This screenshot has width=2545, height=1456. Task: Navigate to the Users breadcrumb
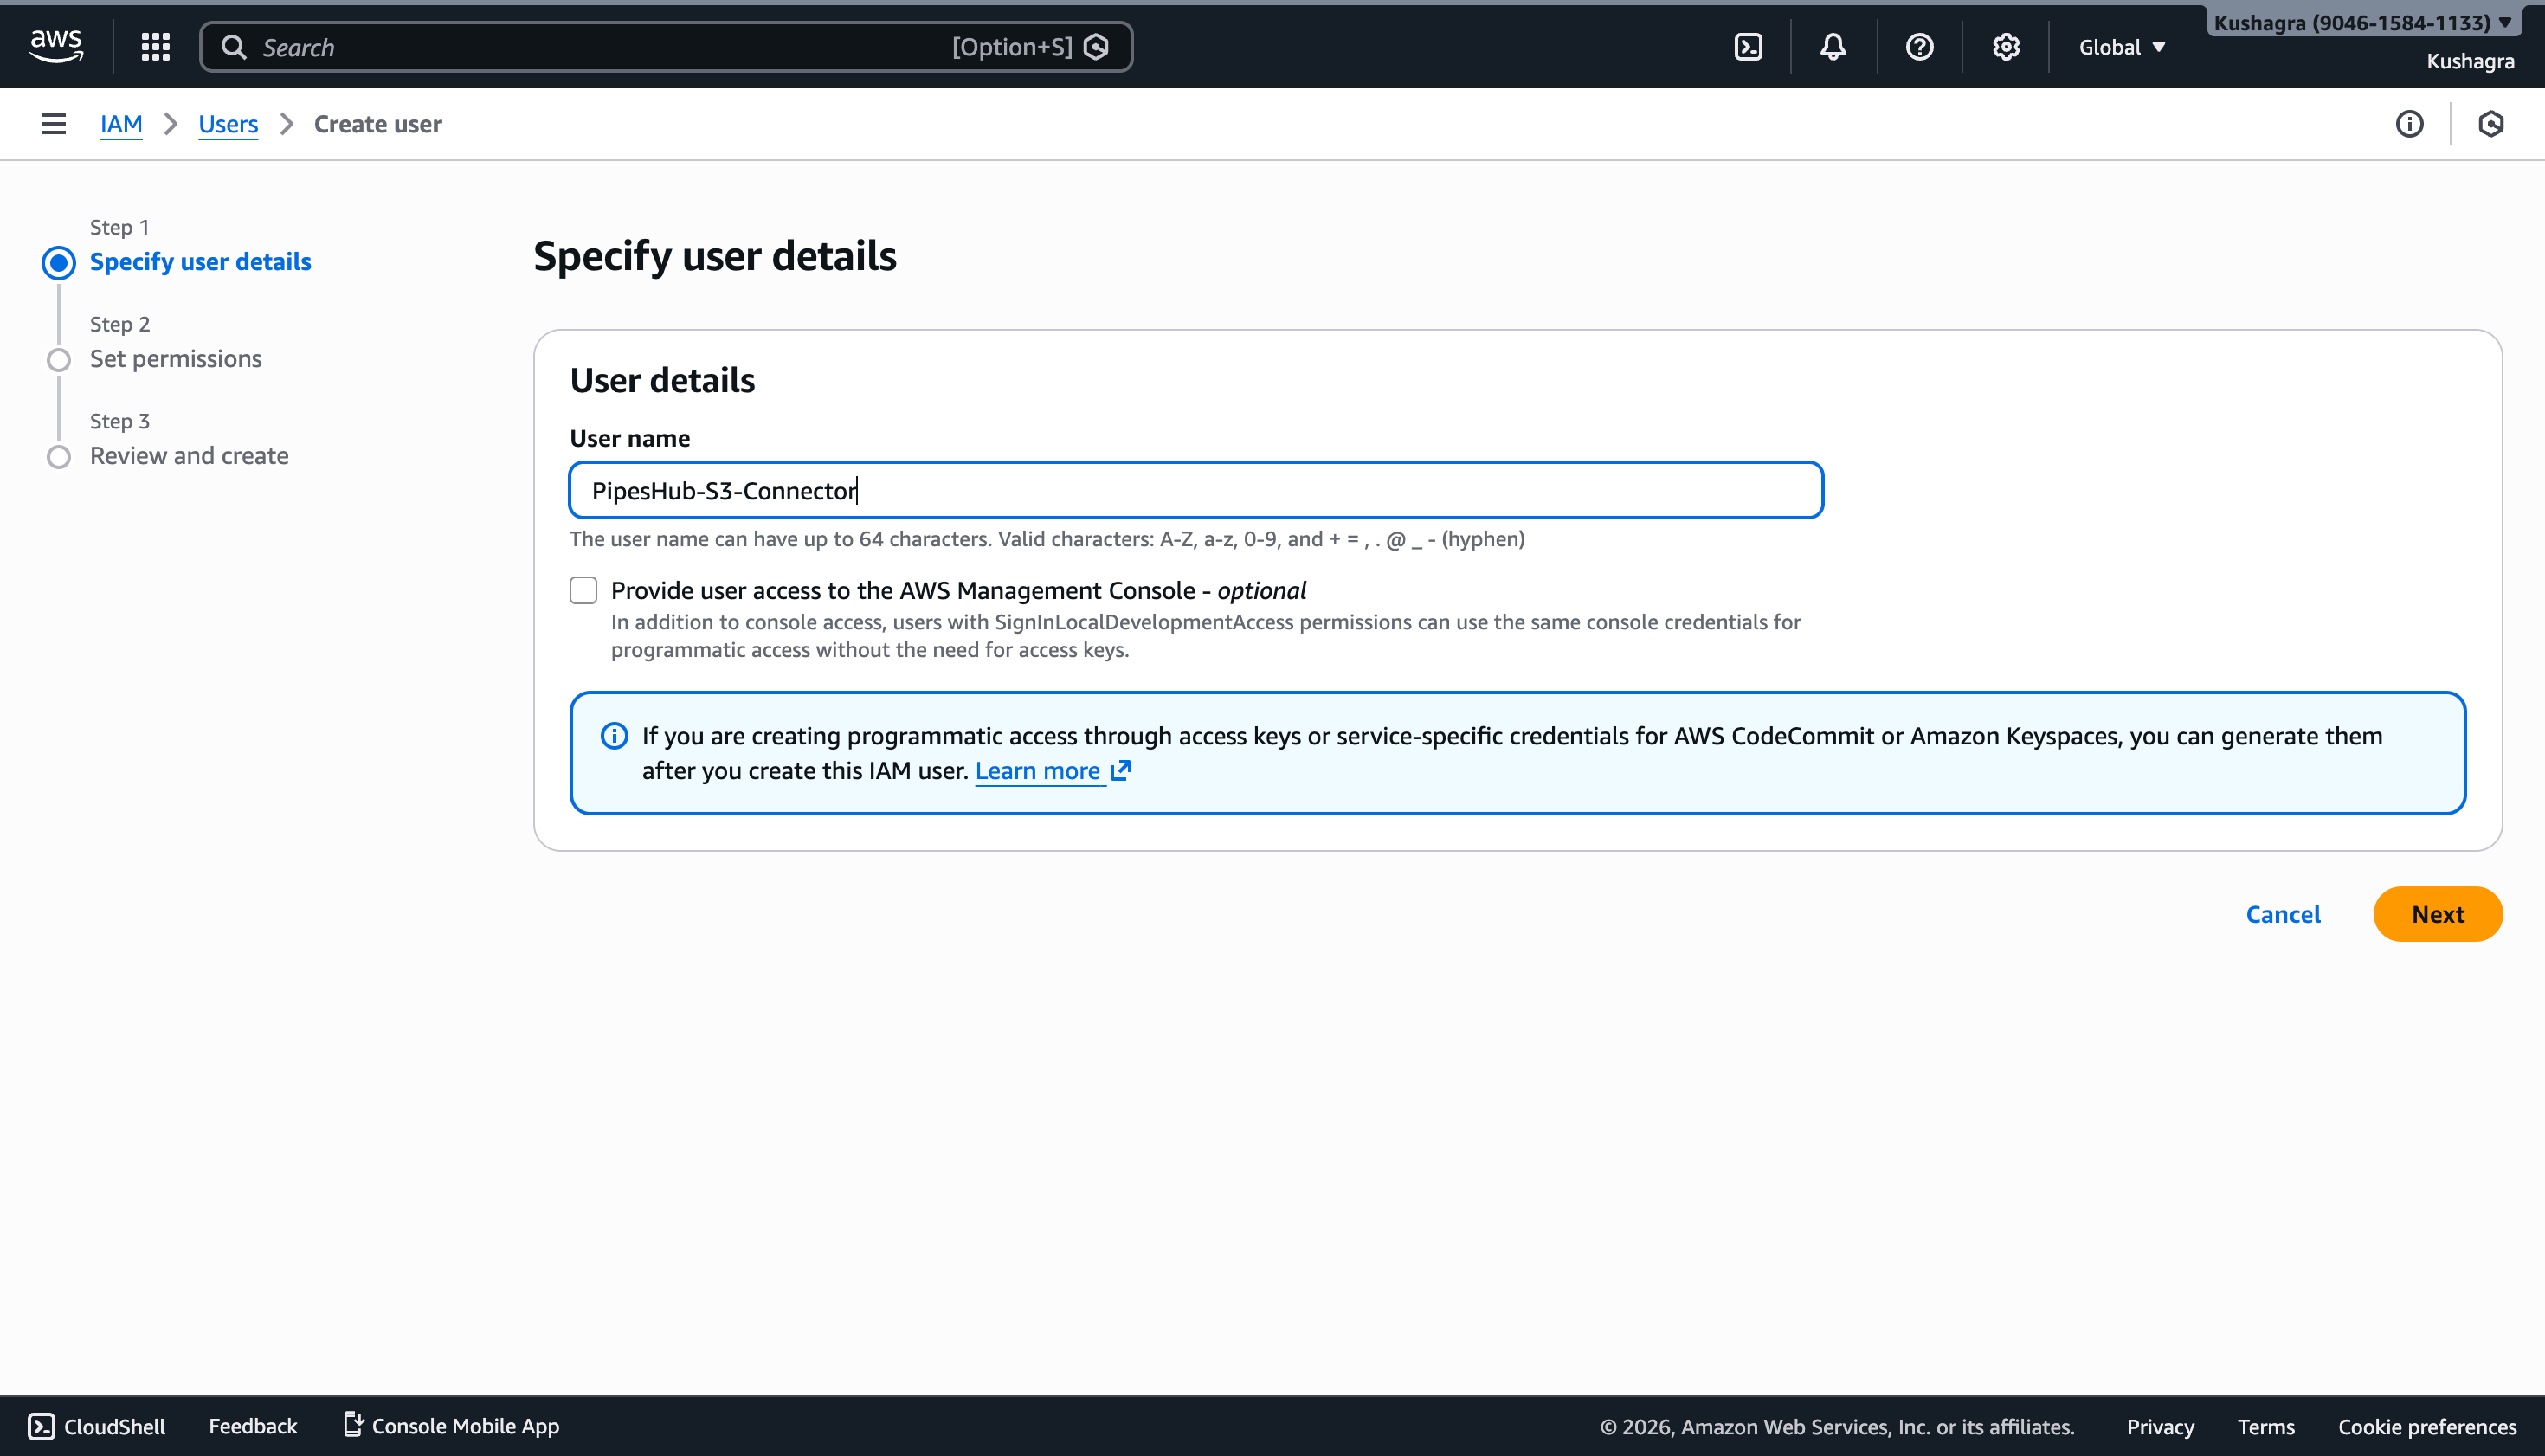[228, 124]
